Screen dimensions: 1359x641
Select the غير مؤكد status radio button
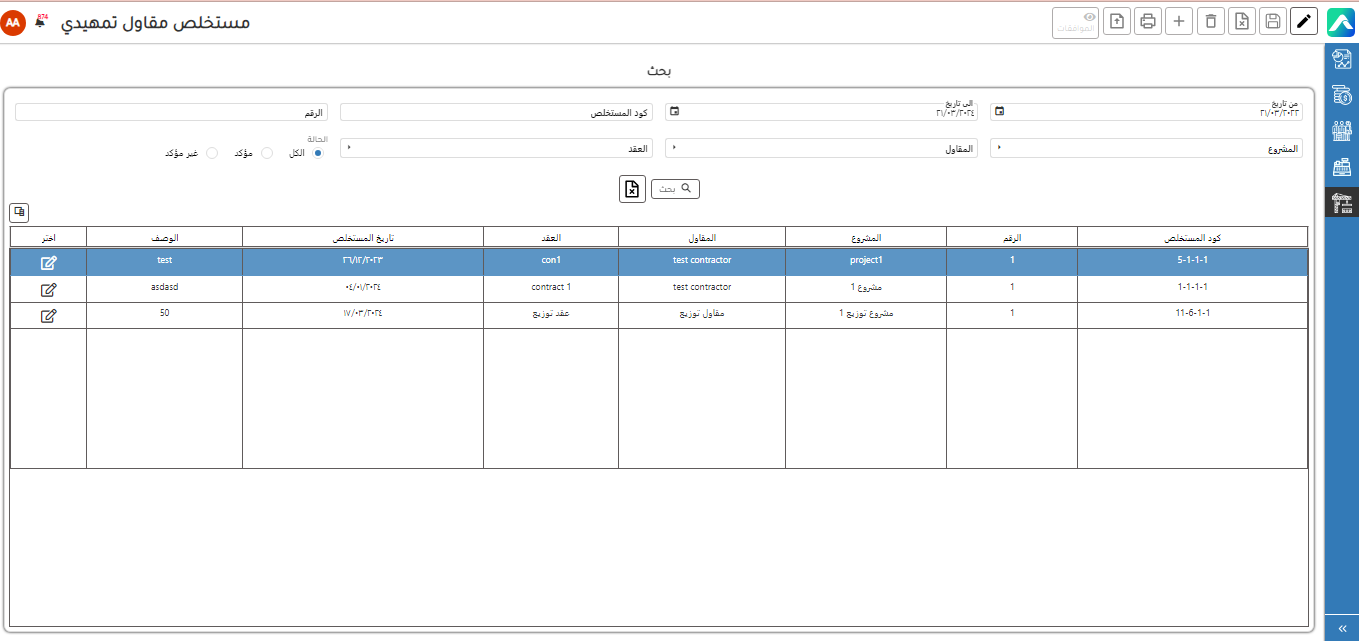212,153
